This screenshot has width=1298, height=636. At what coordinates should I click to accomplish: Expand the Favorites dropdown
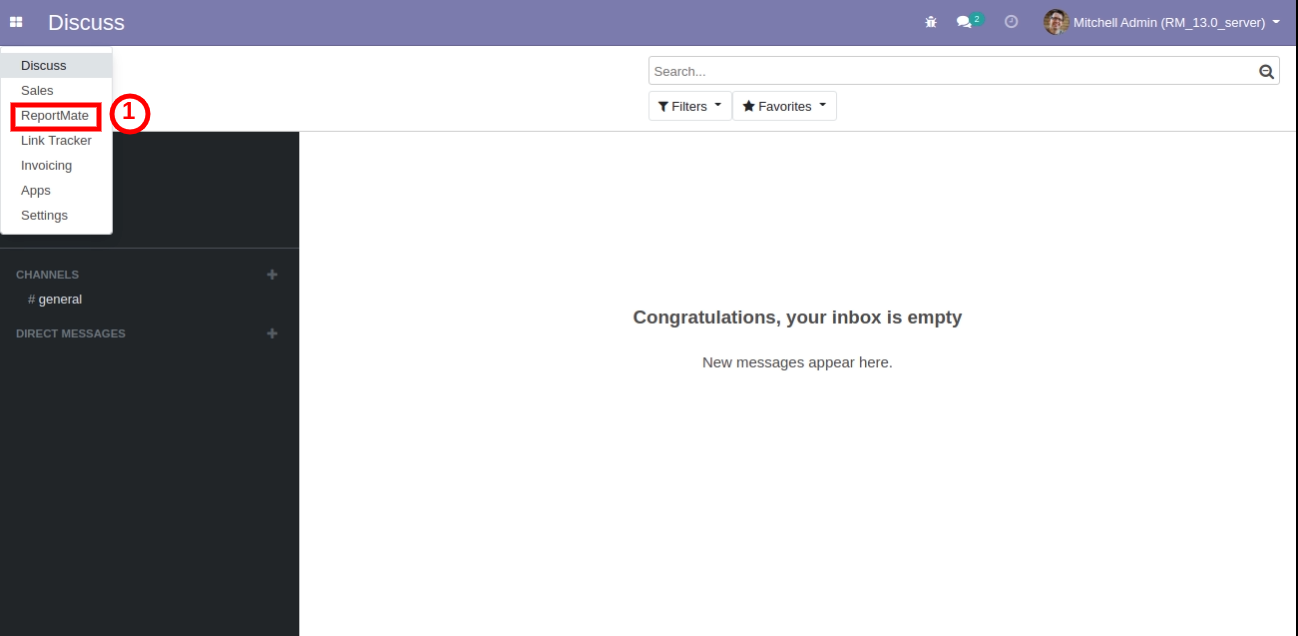784,106
